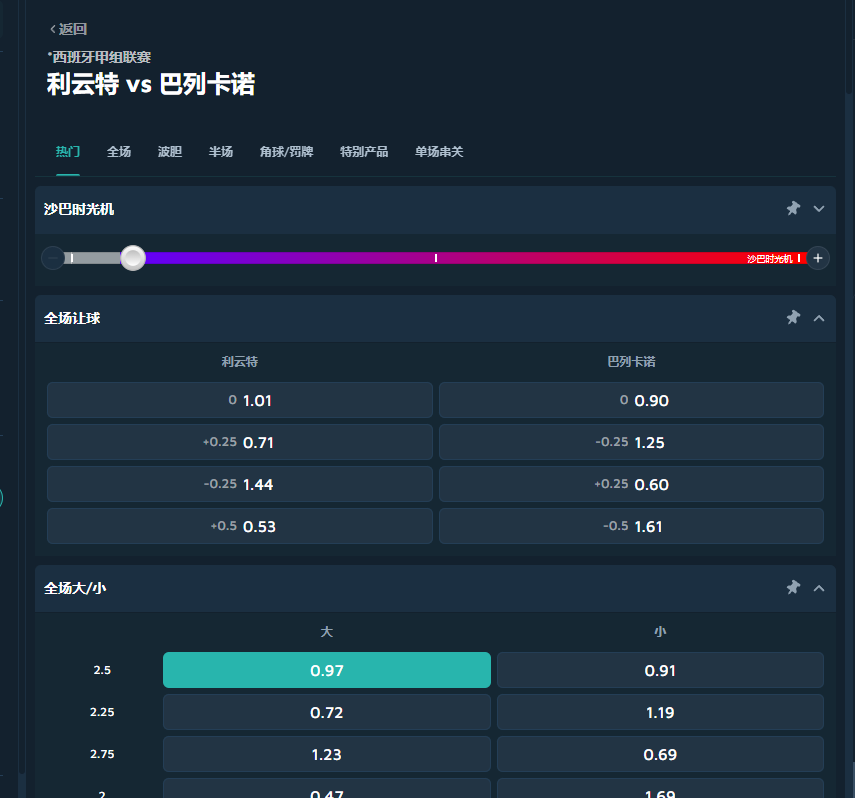Image resolution: width=855 pixels, height=798 pixels.
Task: Pin the 沙巴时光机 panel
Action: point(793,208)
